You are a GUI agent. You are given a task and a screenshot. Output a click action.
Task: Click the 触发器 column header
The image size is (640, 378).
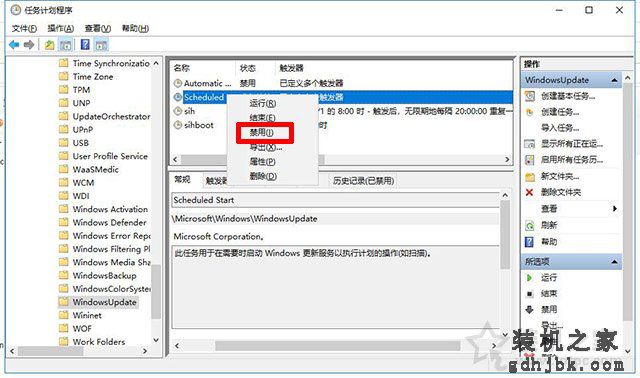[x=291, y=68]
